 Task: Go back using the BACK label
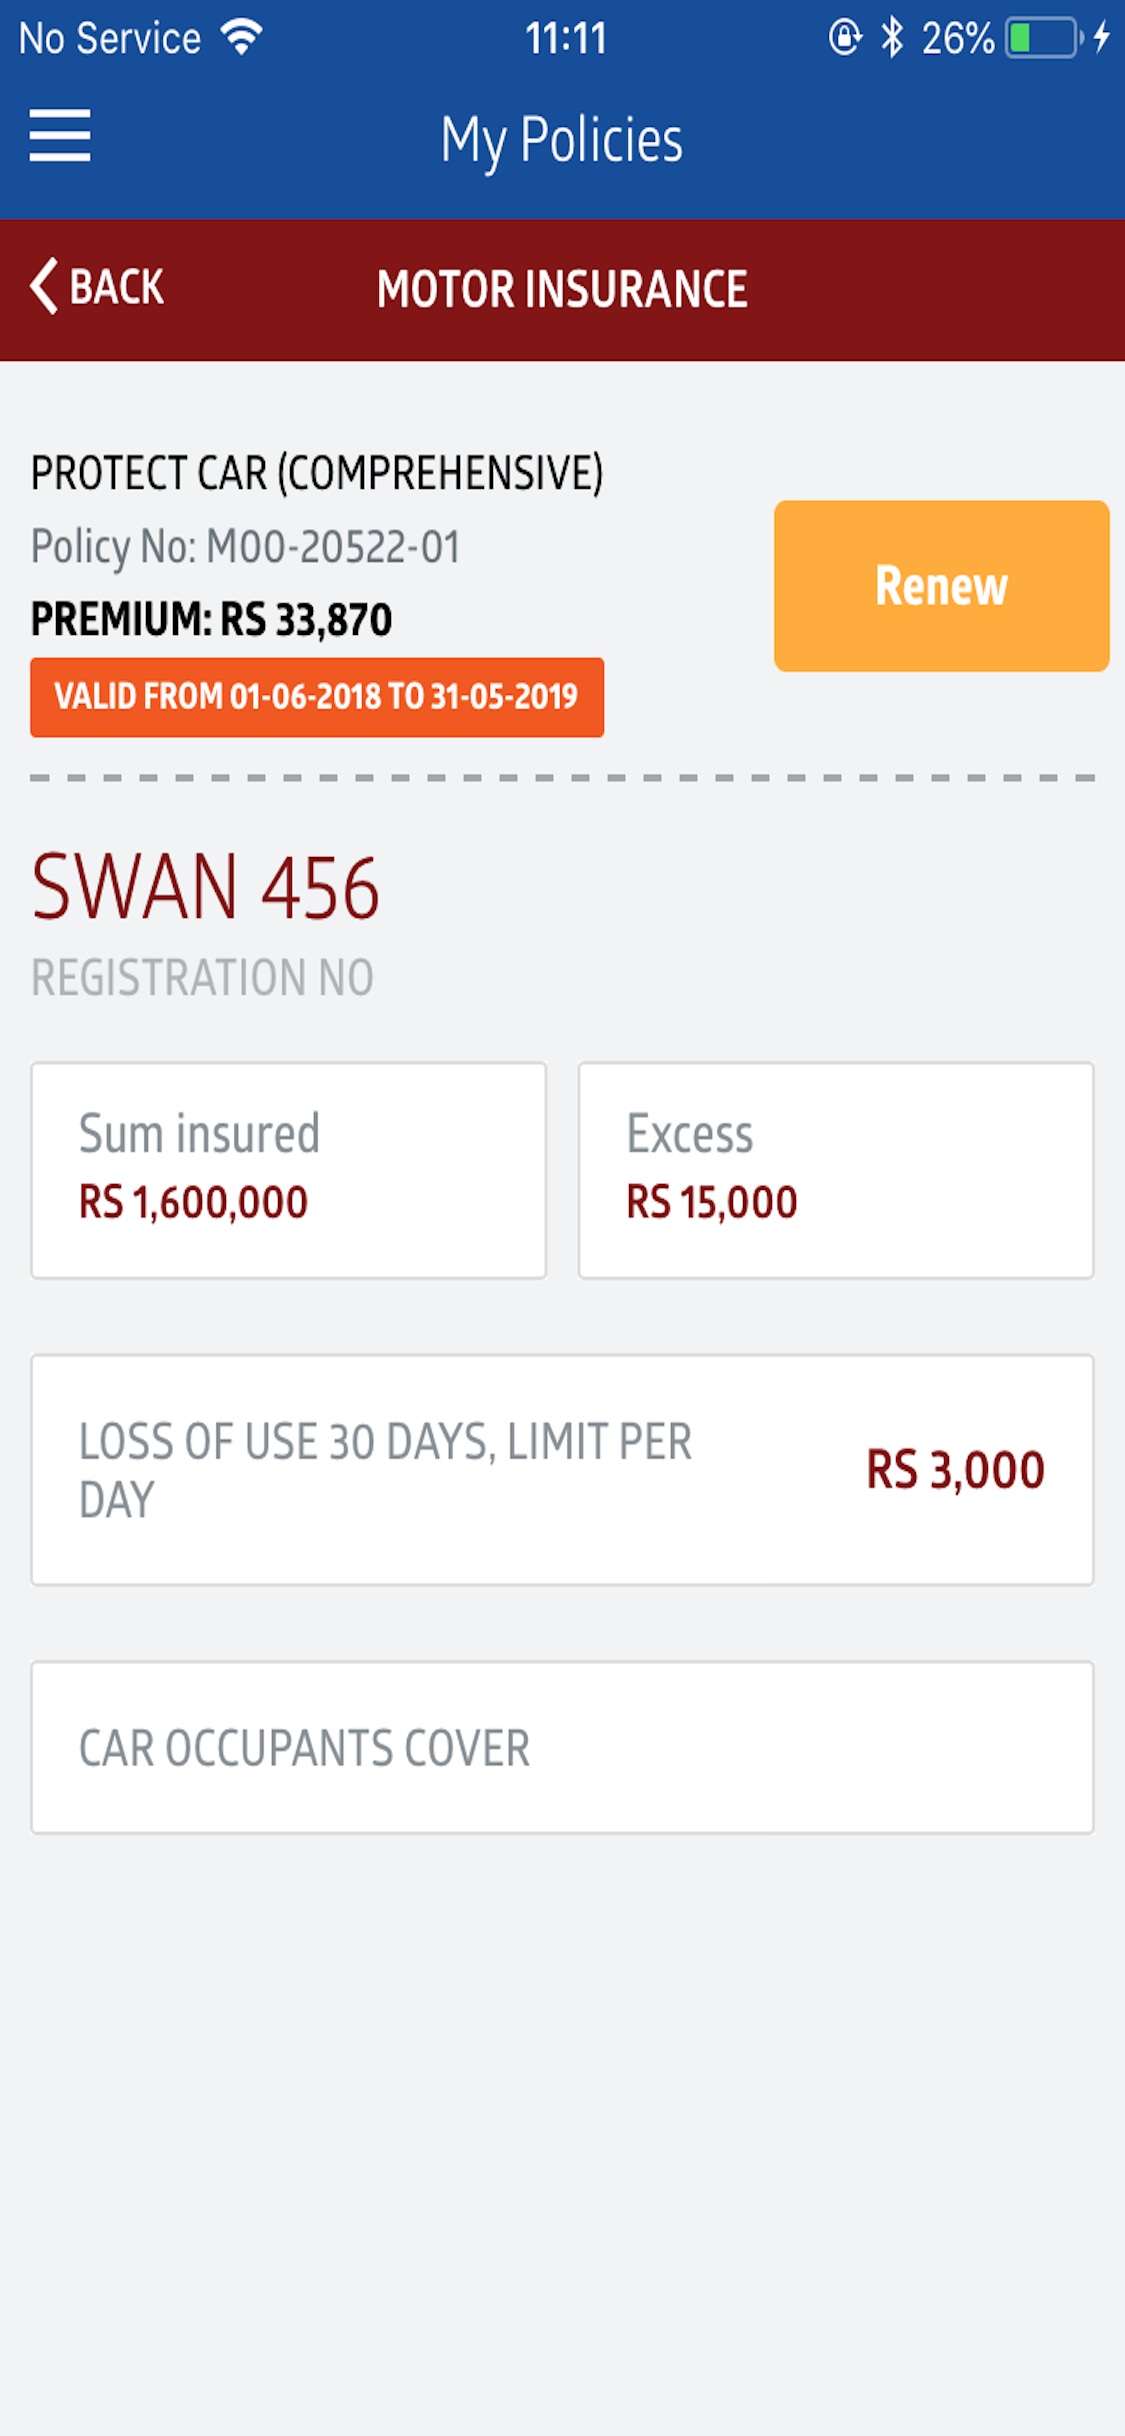[116, 288]
